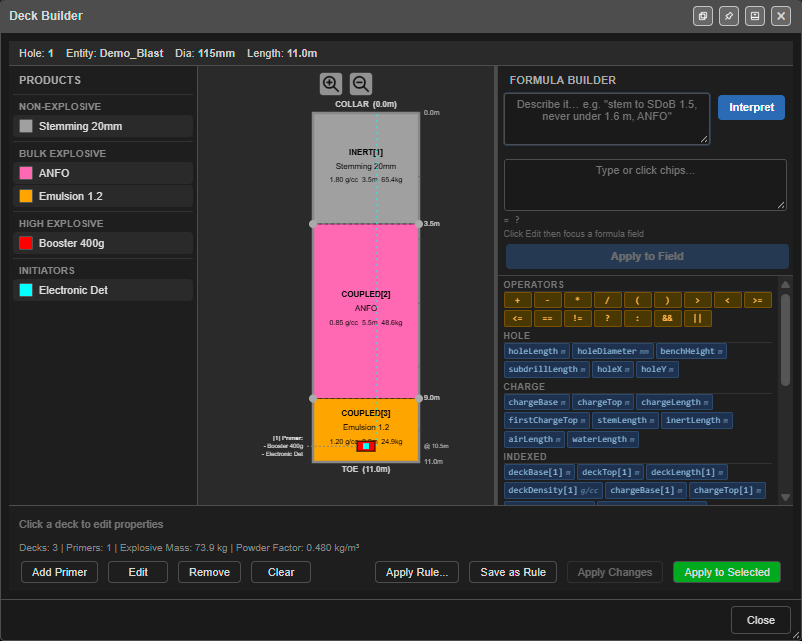This screenshot has height=641, width=802.
Task: Click the Emulsion 1.2 orange swatch
Action: (26, 196)
